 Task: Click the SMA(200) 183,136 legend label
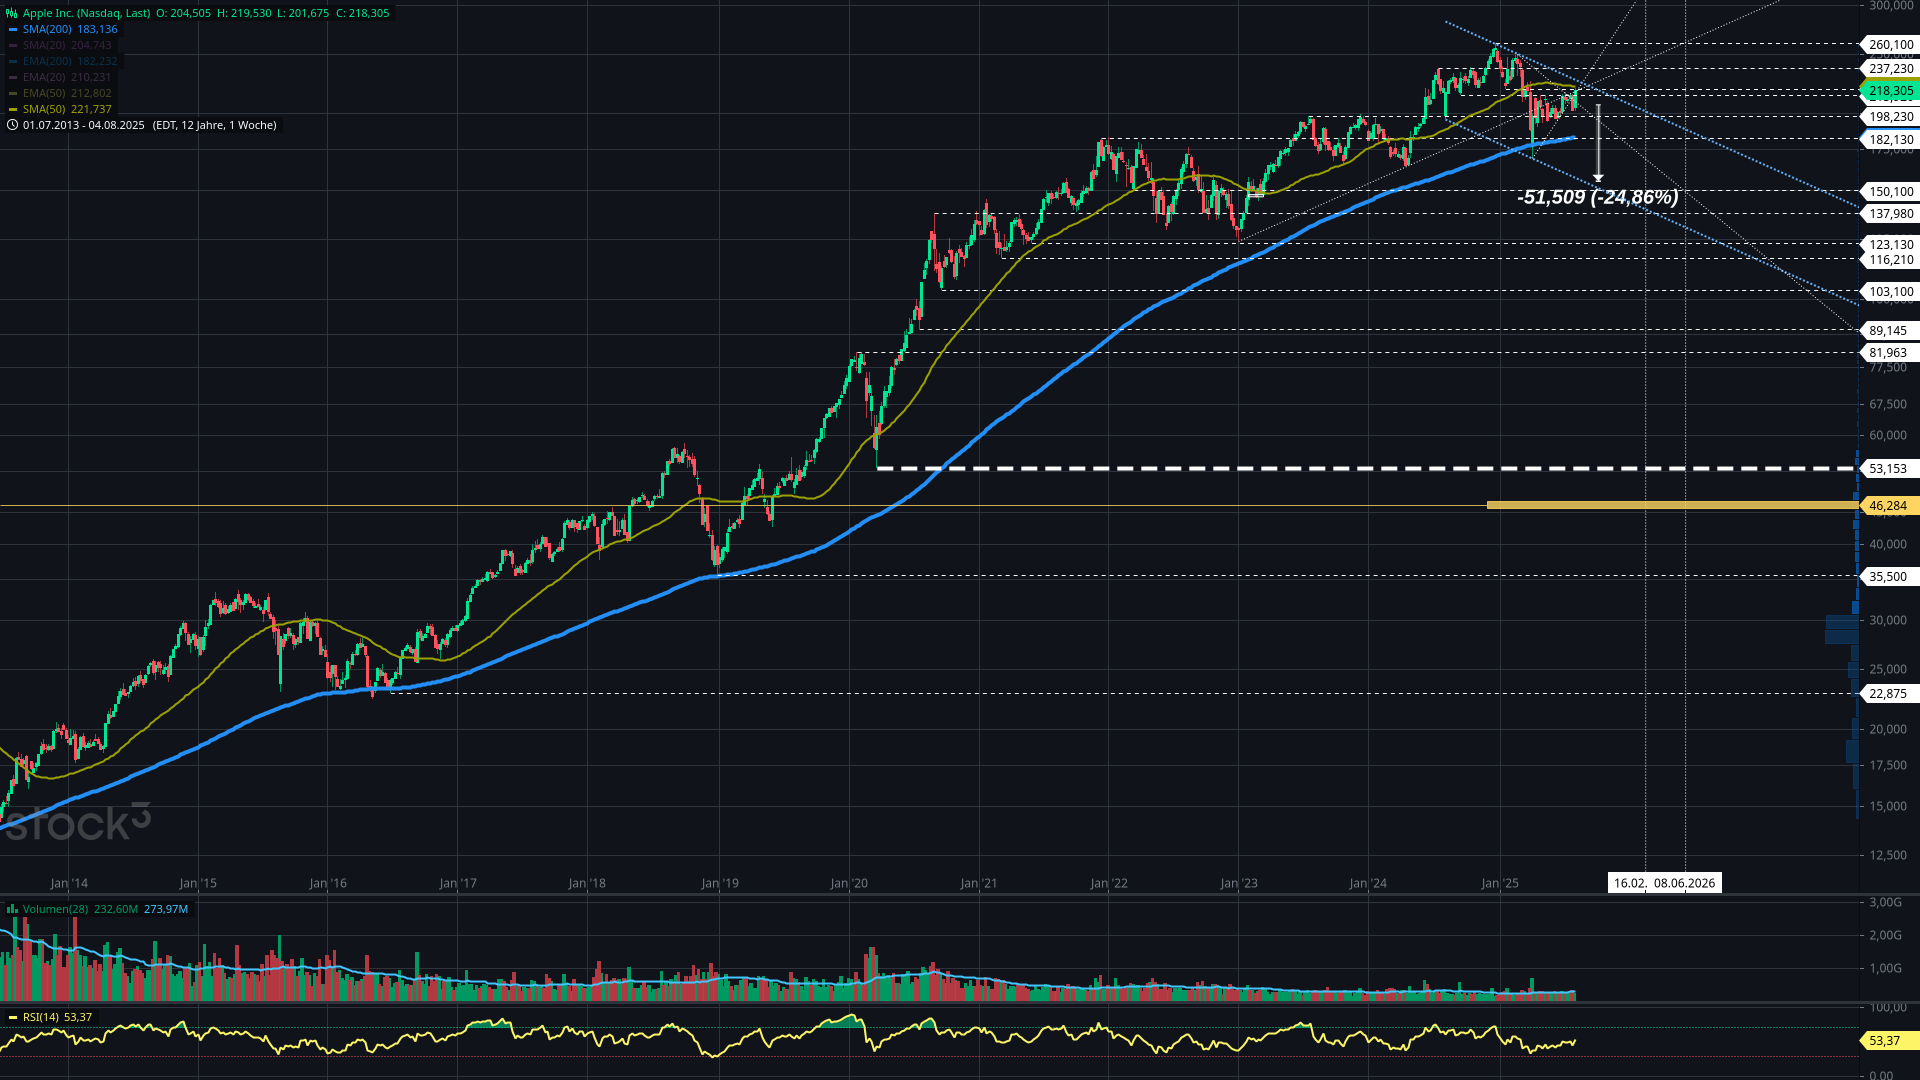click(70, 29)
